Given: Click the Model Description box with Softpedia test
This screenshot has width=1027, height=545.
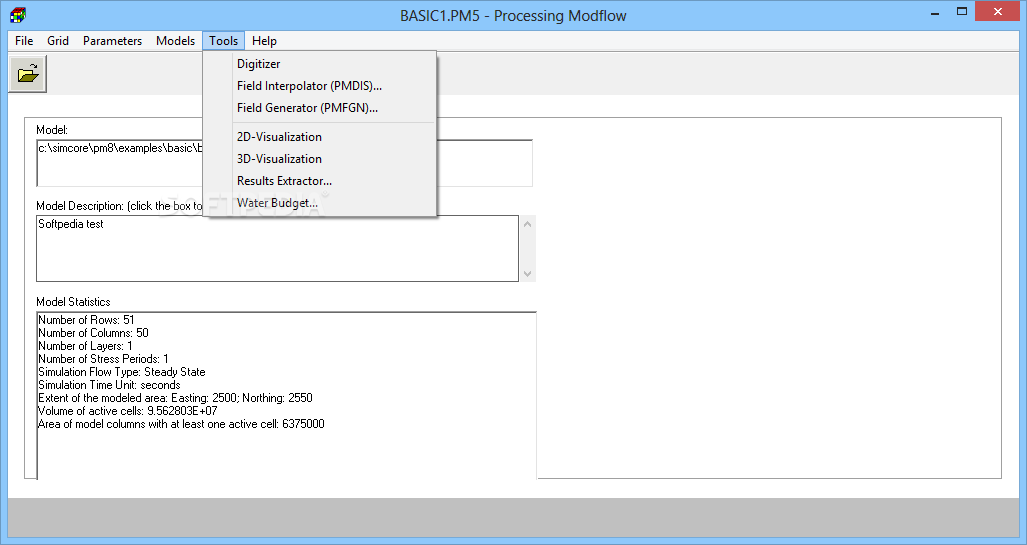Looking at the screenshot, I should [278, 249].
